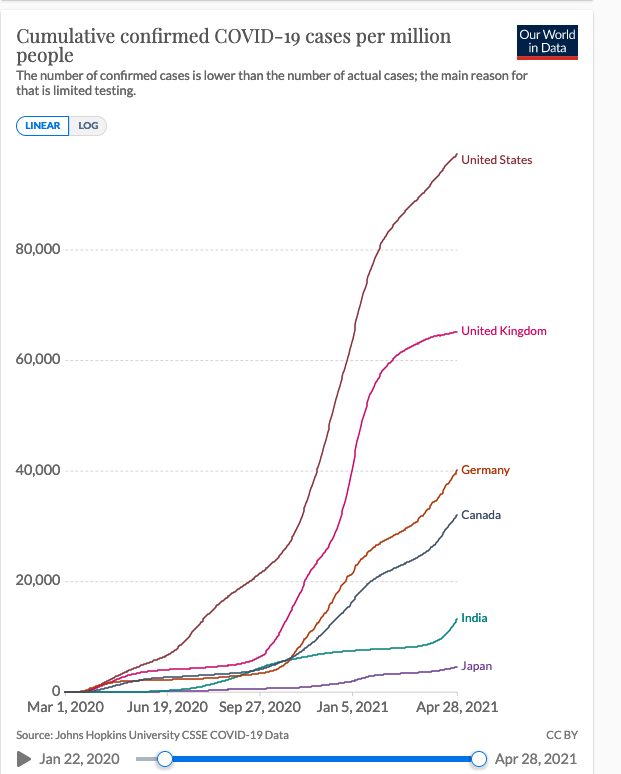
Task: Click the Jan 22, 2020 start date
Action: point(78,759)
